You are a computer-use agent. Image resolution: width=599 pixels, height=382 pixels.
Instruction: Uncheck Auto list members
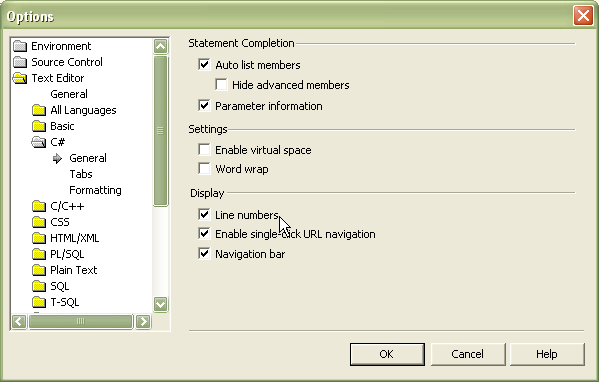[x=204, y=64]
